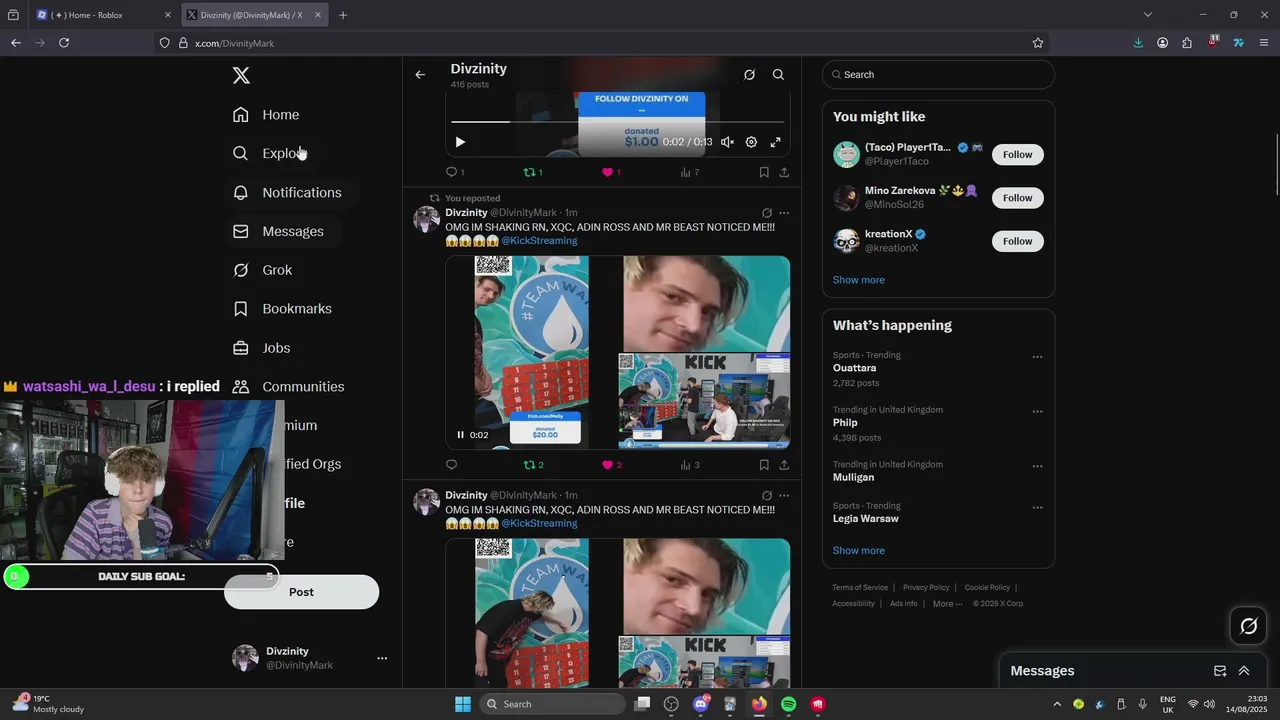Repost the top post with 1 repost

533,172
